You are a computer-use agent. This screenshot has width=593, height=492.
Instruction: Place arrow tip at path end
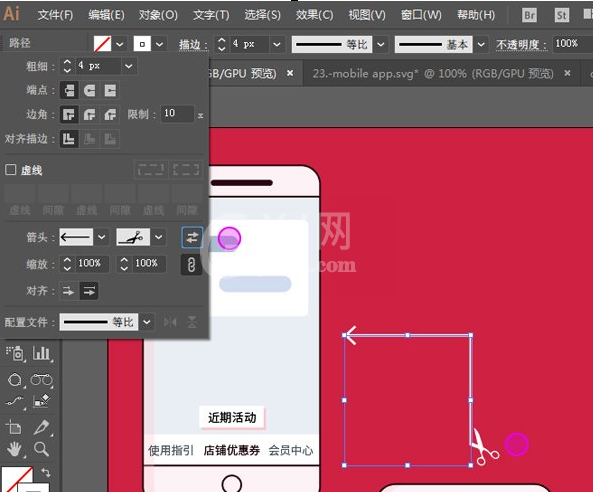pyautogui.click(x=89, y=291)
